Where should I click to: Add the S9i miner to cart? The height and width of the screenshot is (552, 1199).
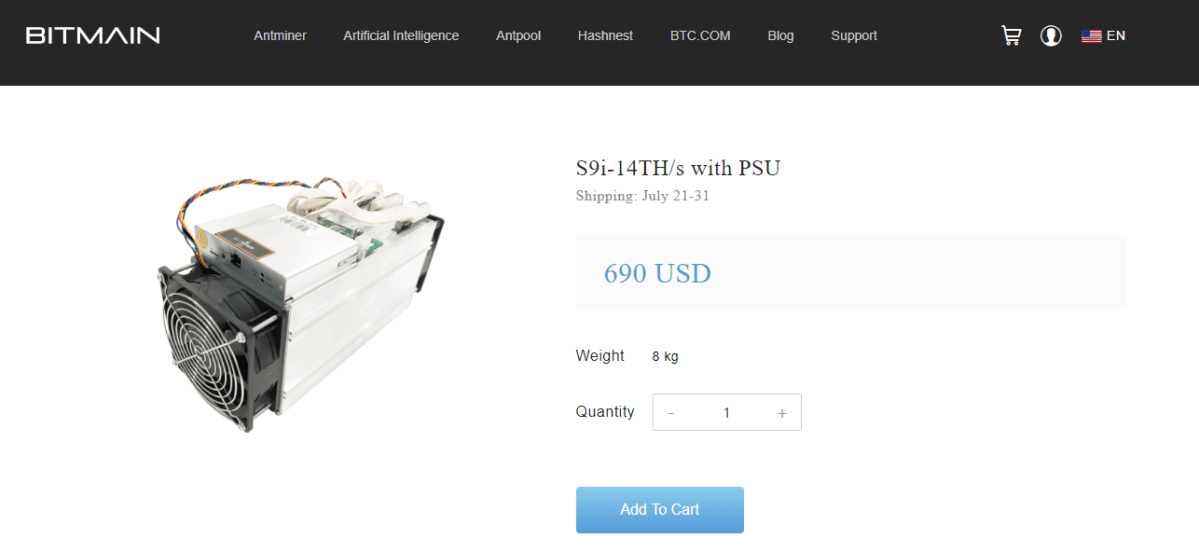[x=660, y=509]
